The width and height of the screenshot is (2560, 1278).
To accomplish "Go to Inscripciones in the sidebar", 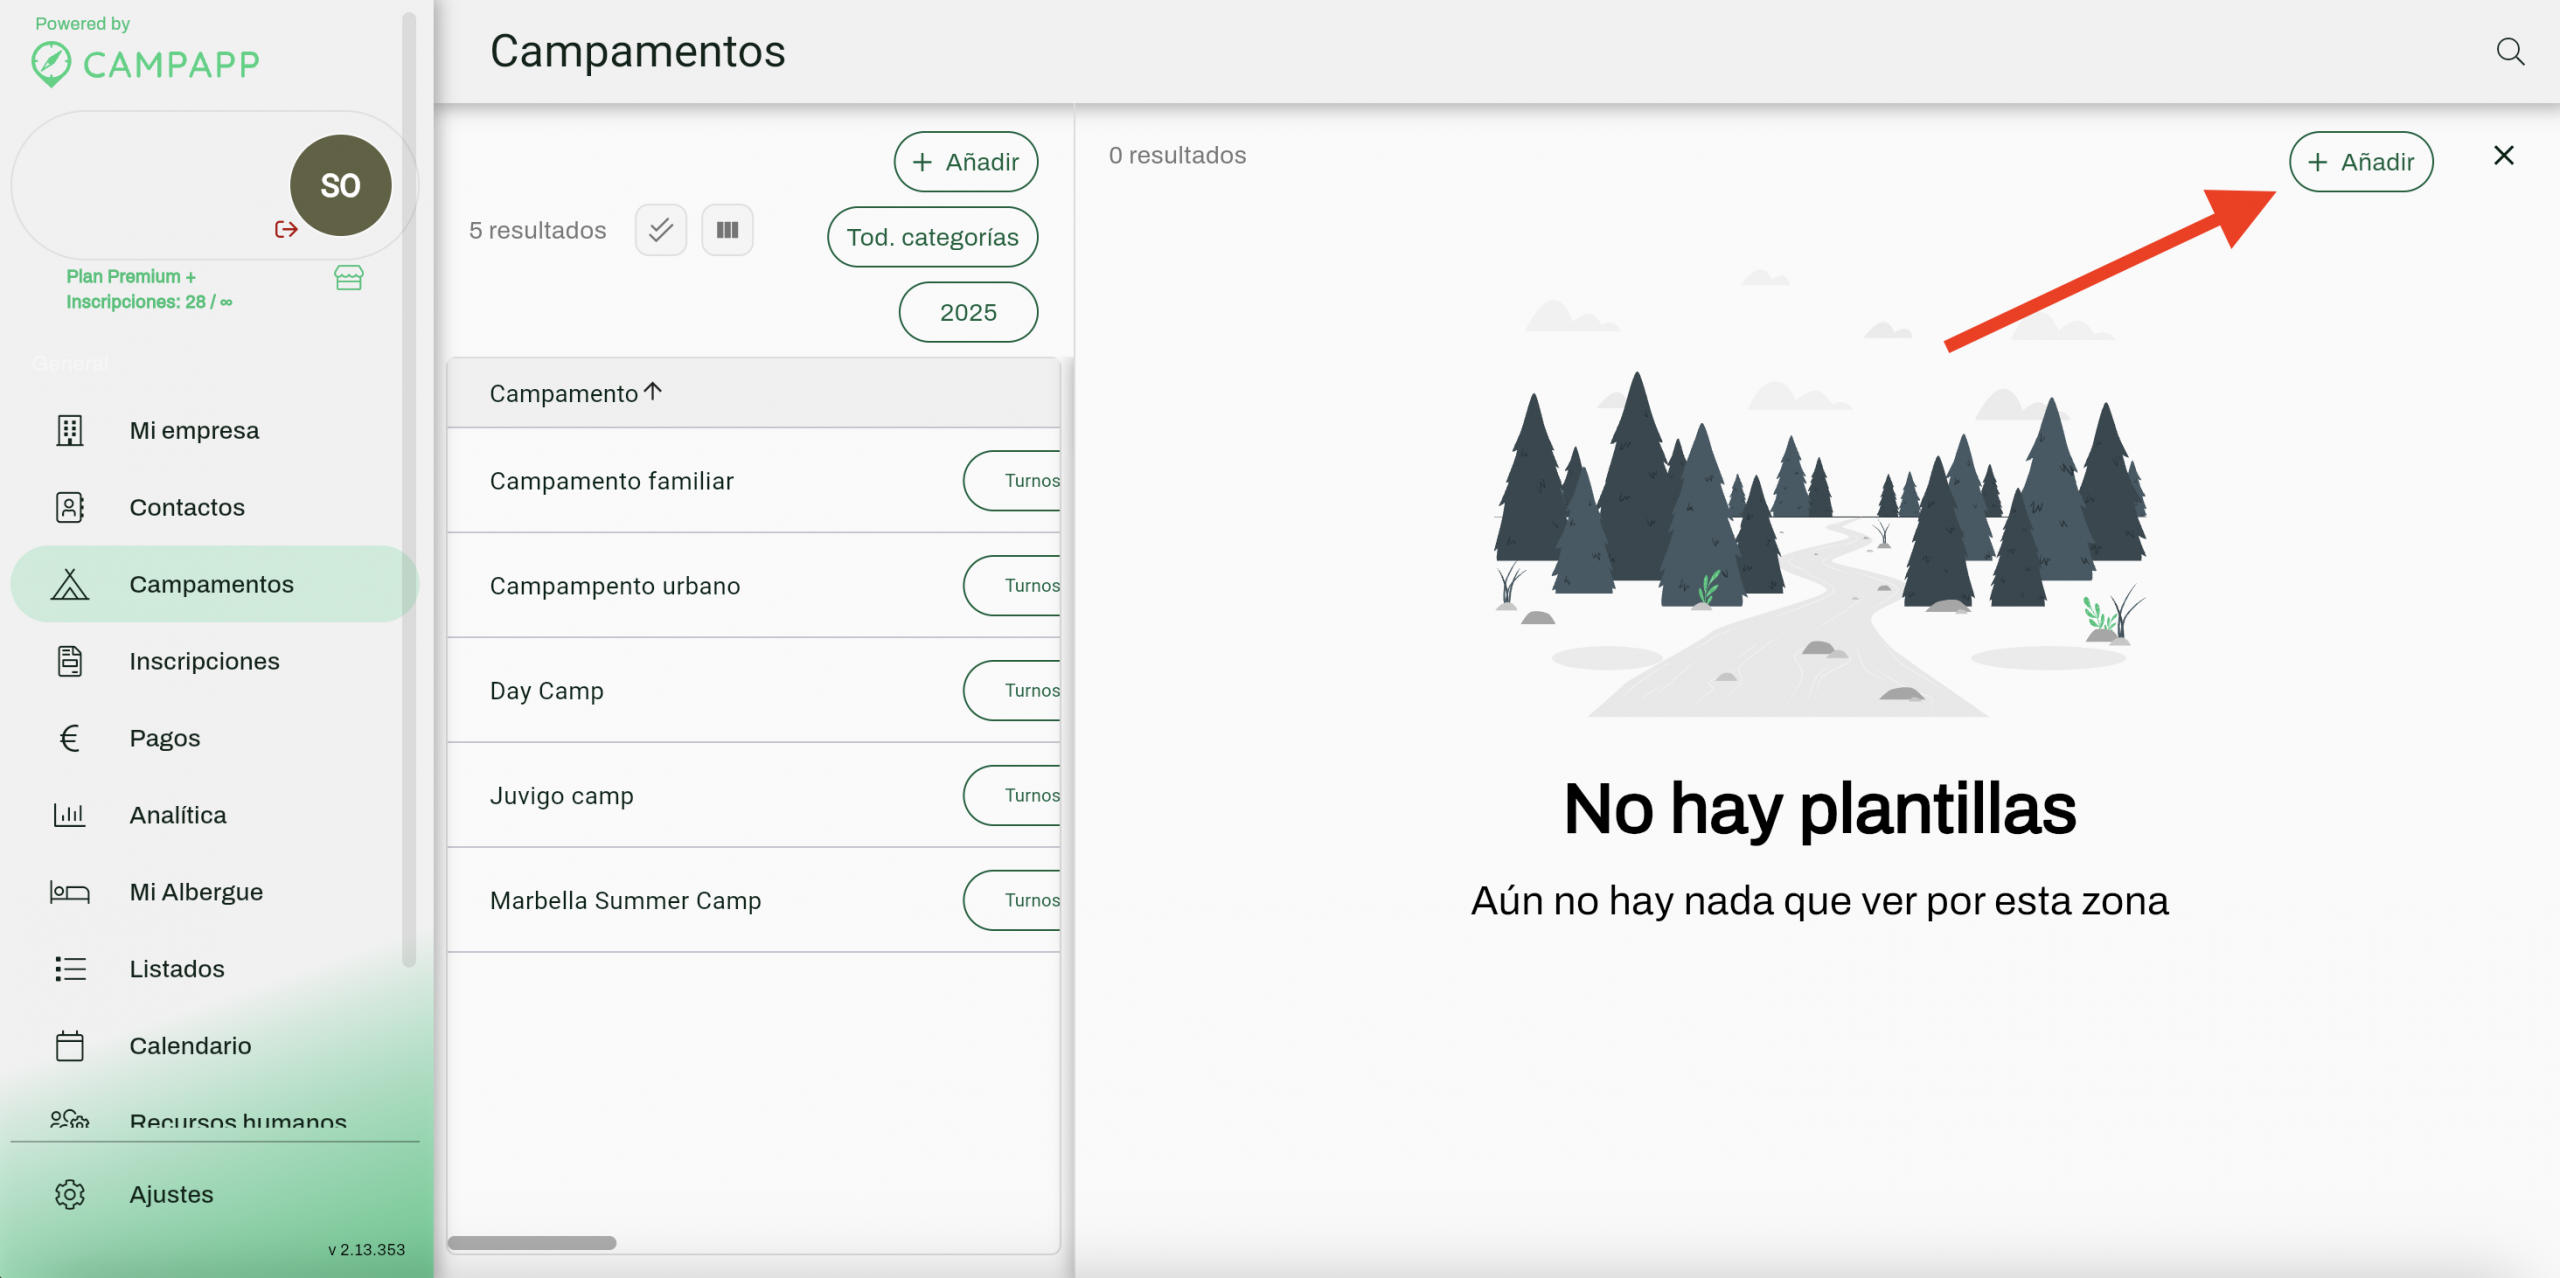I will click(204, 661).
